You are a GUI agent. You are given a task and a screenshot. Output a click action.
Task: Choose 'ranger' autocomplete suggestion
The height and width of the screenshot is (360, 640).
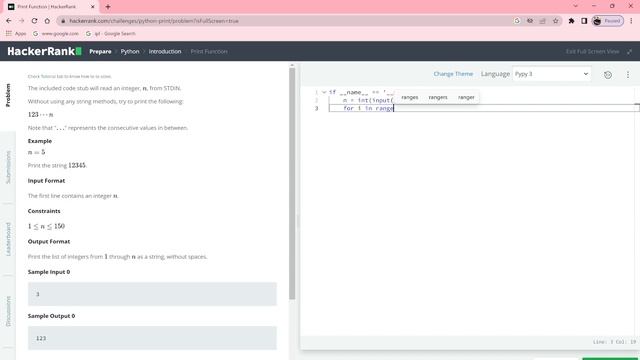tap(466, 97)
